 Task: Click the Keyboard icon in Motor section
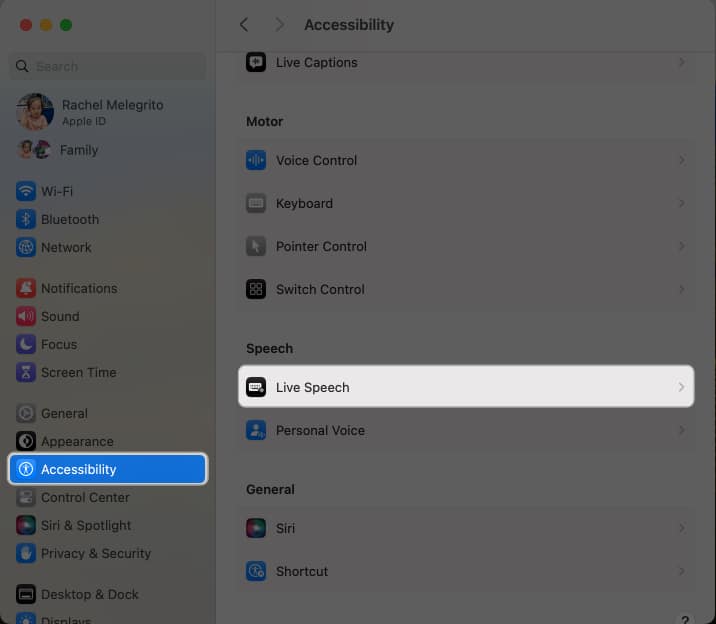(256, 203)
